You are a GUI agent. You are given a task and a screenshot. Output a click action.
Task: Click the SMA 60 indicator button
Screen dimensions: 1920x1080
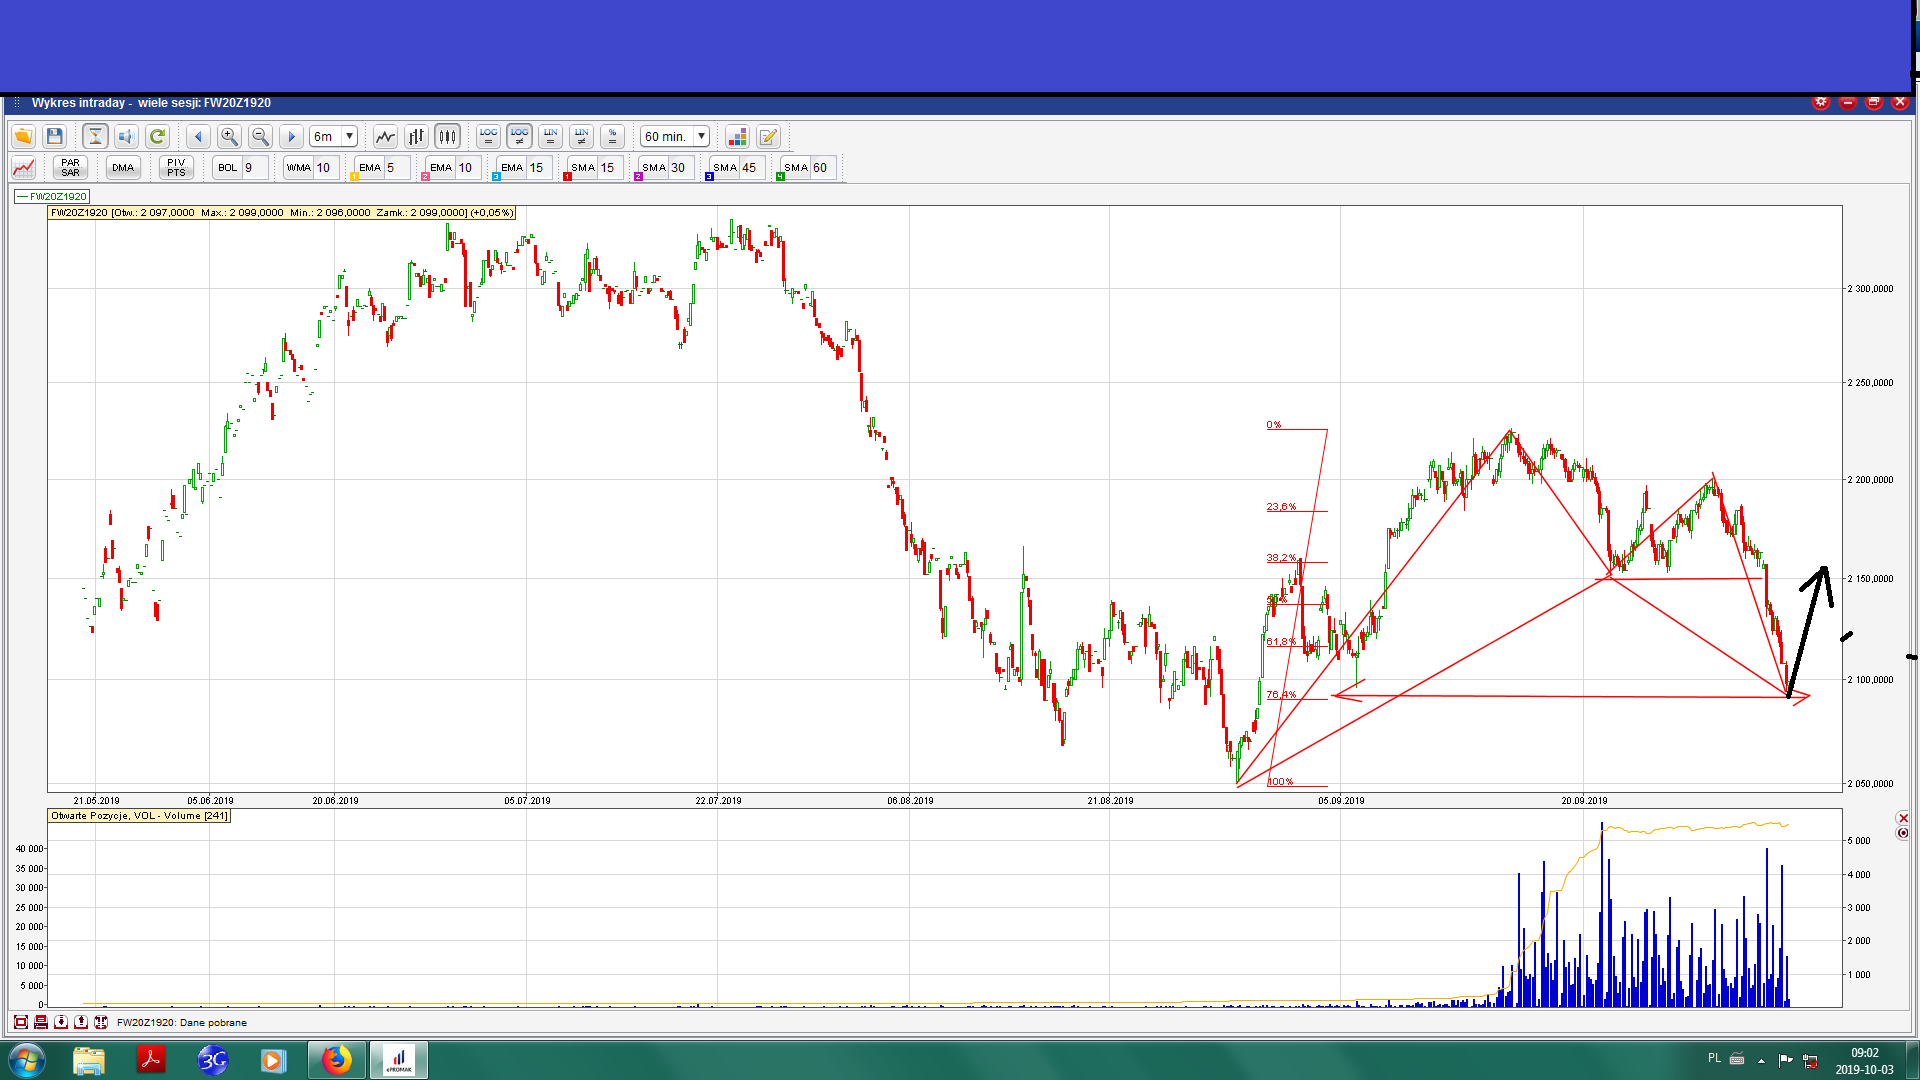click(796, 167)
